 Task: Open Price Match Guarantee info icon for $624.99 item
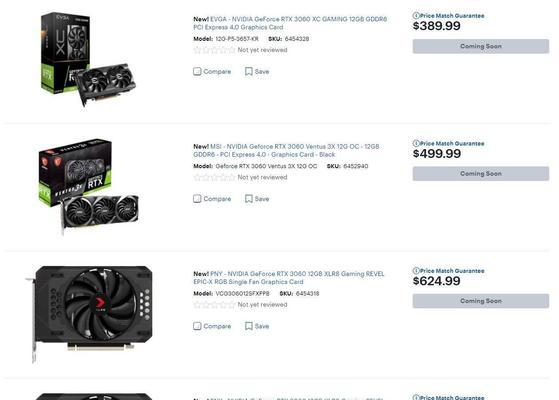click(x=416, y=271)
